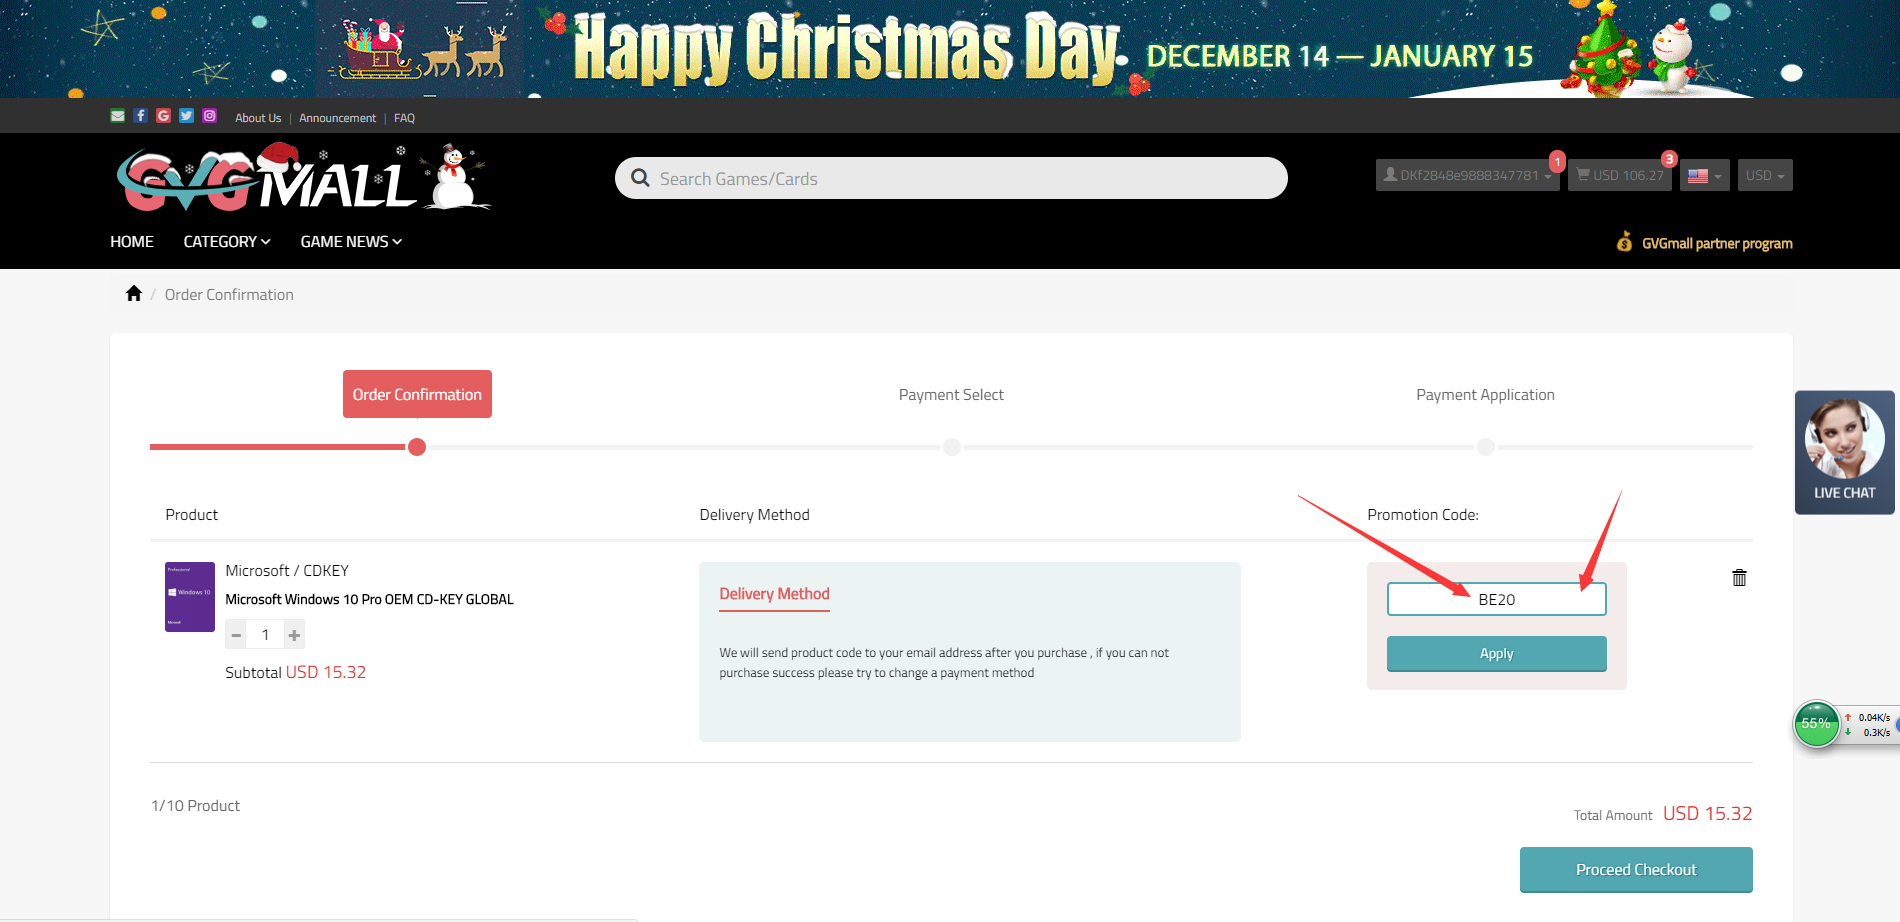
Task: Expand the user account dropdown
Action: (1467, 175)
